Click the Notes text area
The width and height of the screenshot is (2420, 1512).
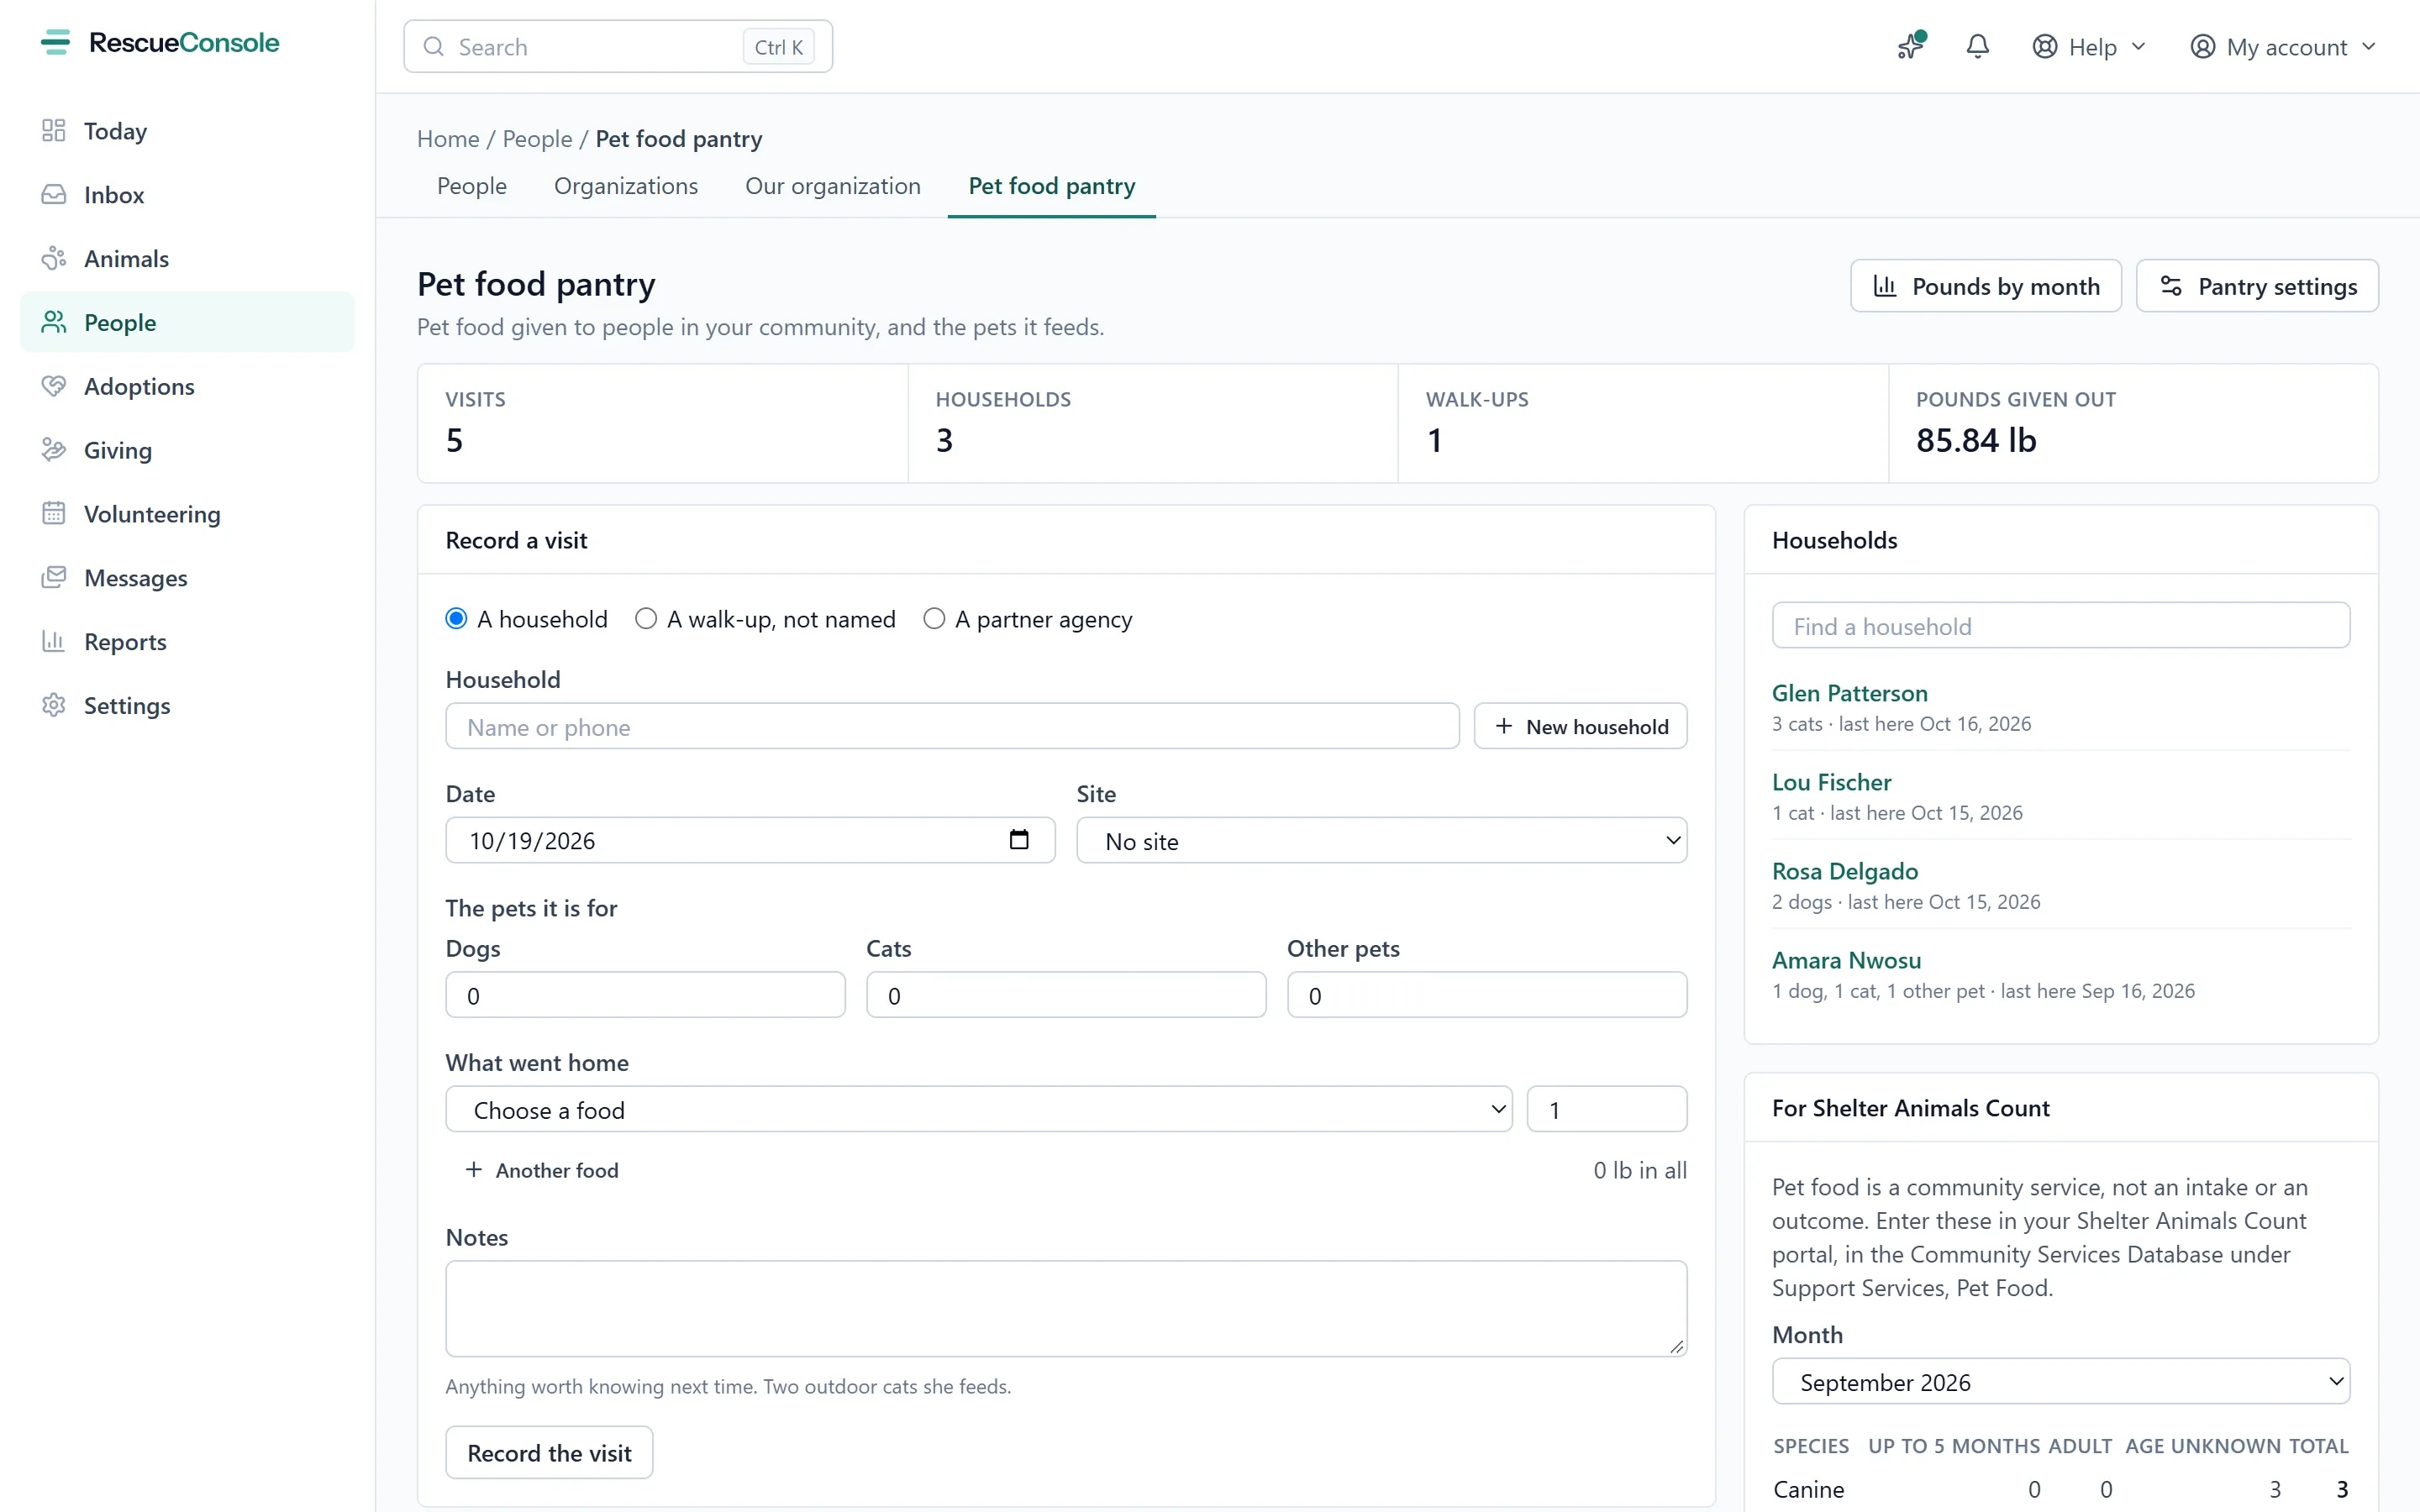(x=1066, y=1308)
